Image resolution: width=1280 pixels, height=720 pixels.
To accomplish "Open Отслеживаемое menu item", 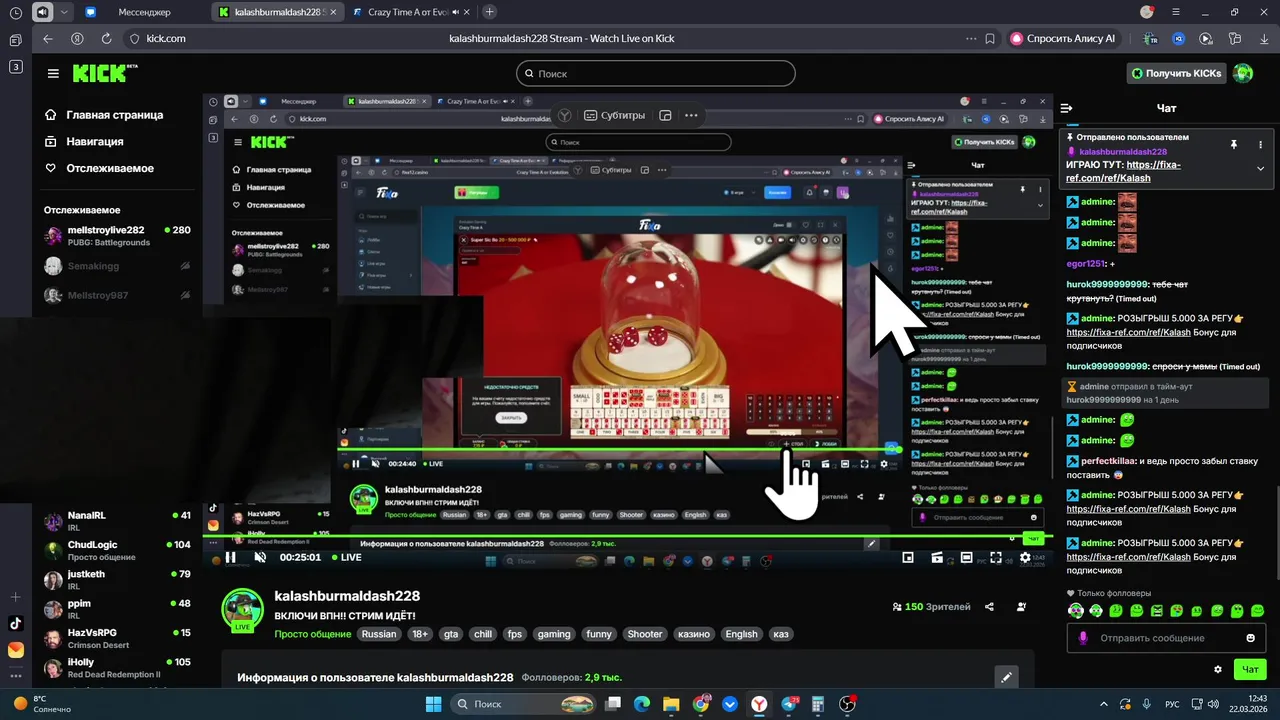I will pos(99,169).
